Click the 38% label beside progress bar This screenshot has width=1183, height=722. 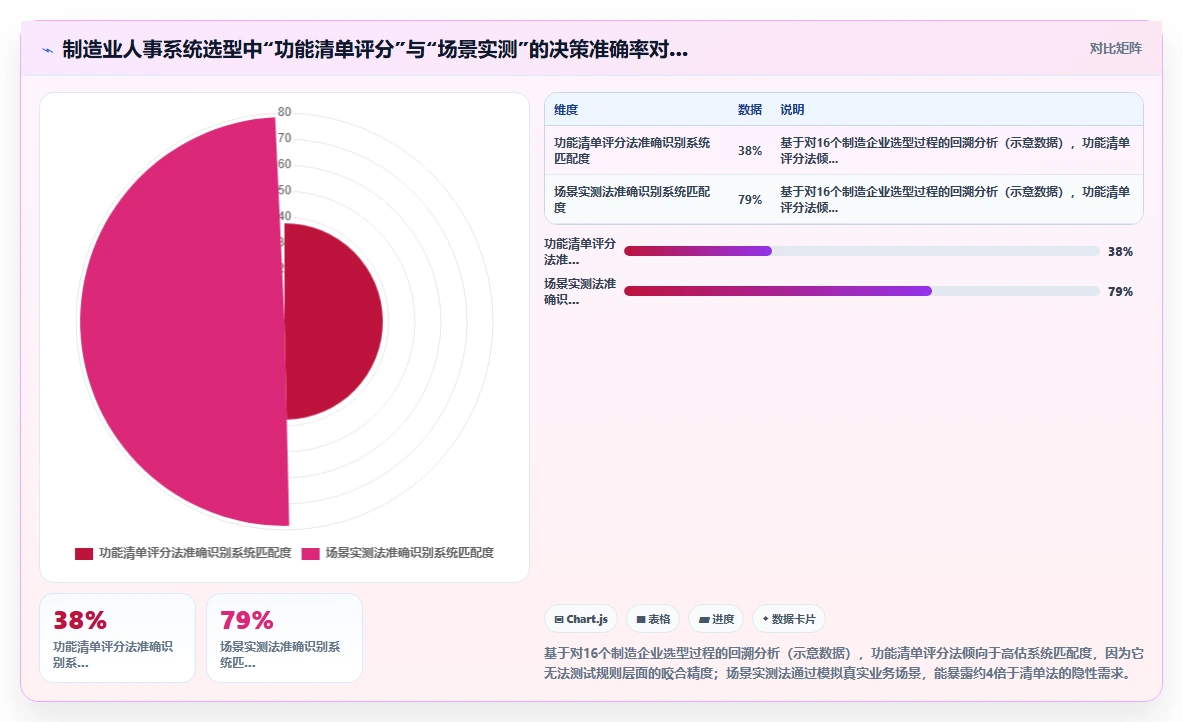click(x=1120, y=251)
